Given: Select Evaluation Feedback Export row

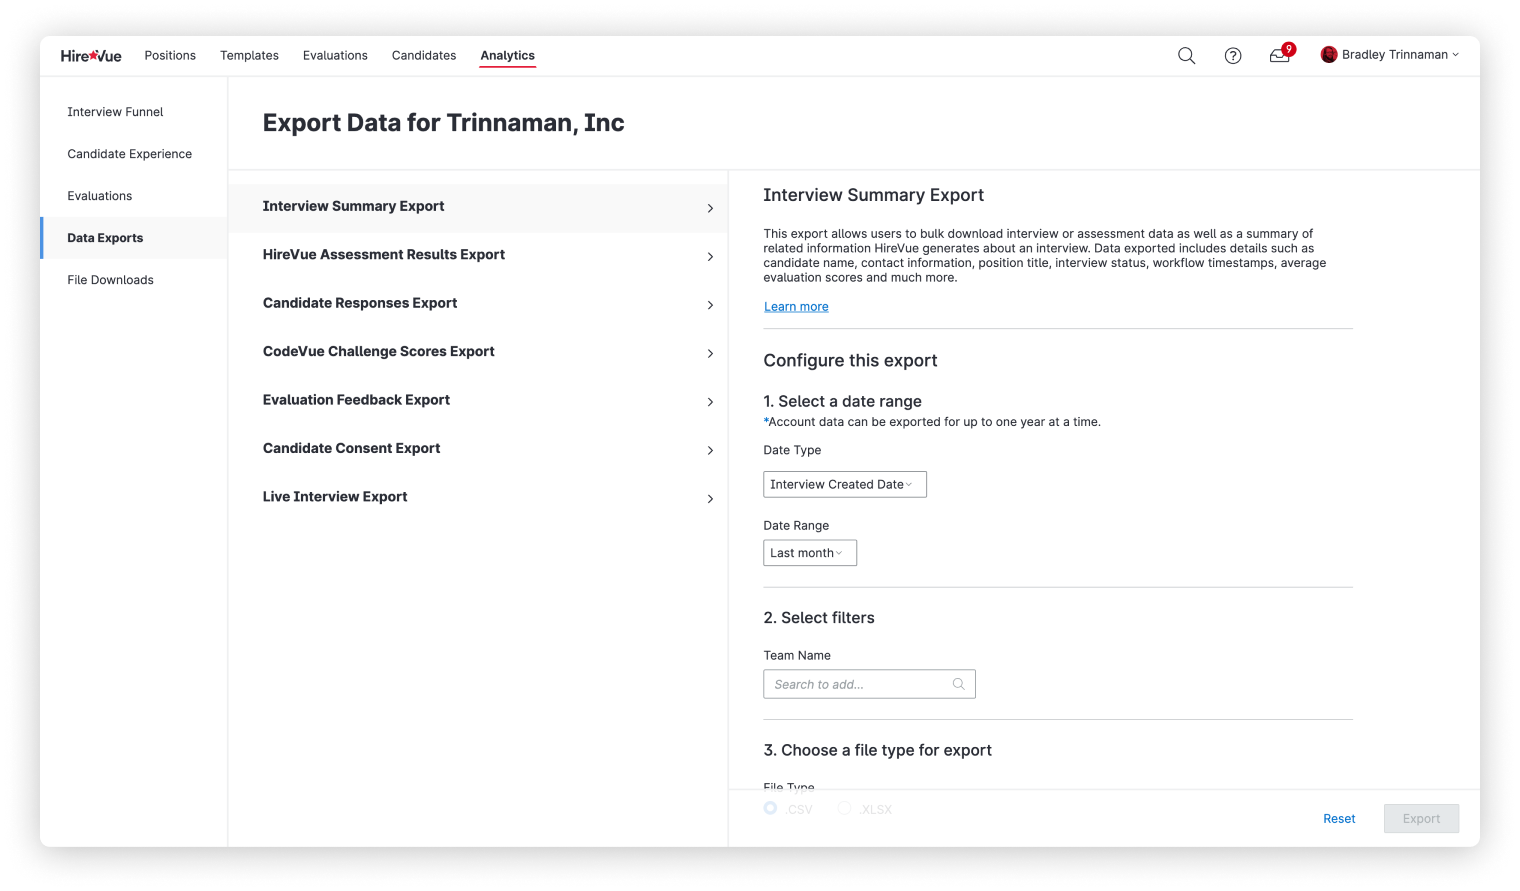Looking at the screenshot, I should tap(478, 400).
